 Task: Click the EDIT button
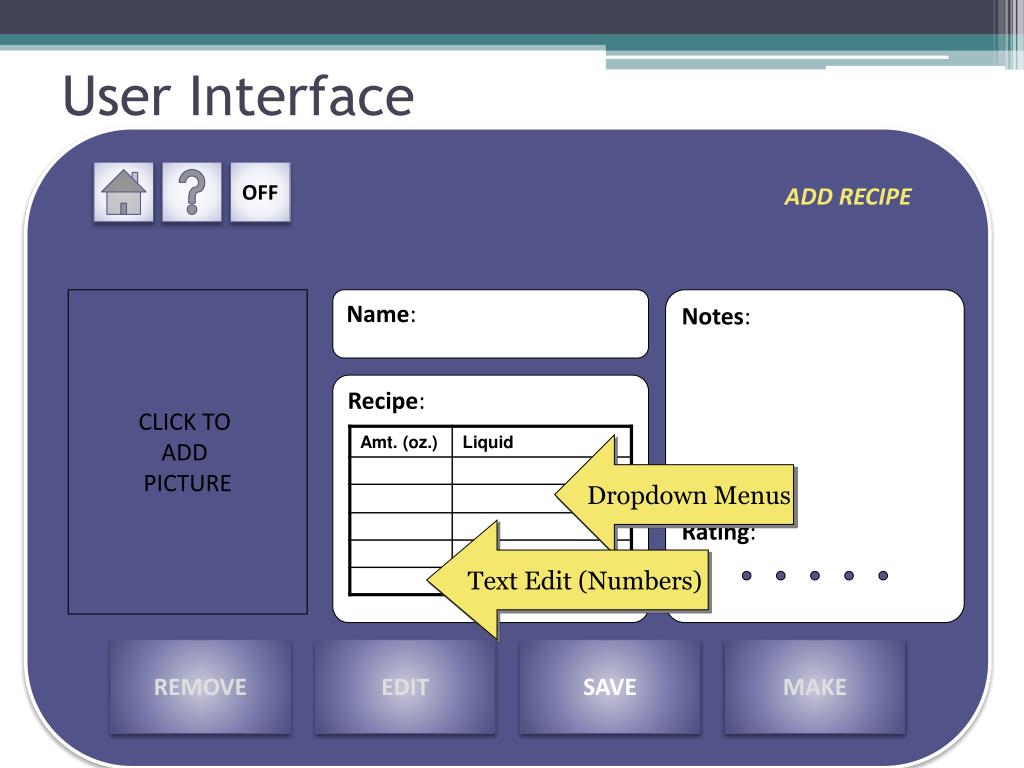tap(405, 687)
